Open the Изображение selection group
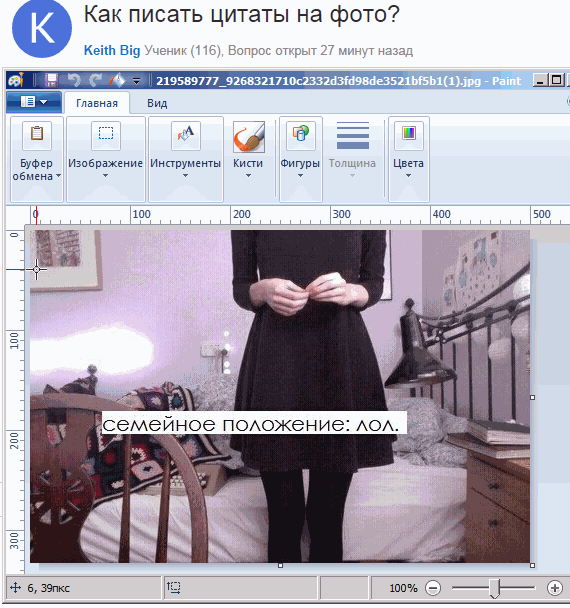Image resolution: width=570 pixels, height=608 pixels. pyautogui.click(x=105, y=159)
